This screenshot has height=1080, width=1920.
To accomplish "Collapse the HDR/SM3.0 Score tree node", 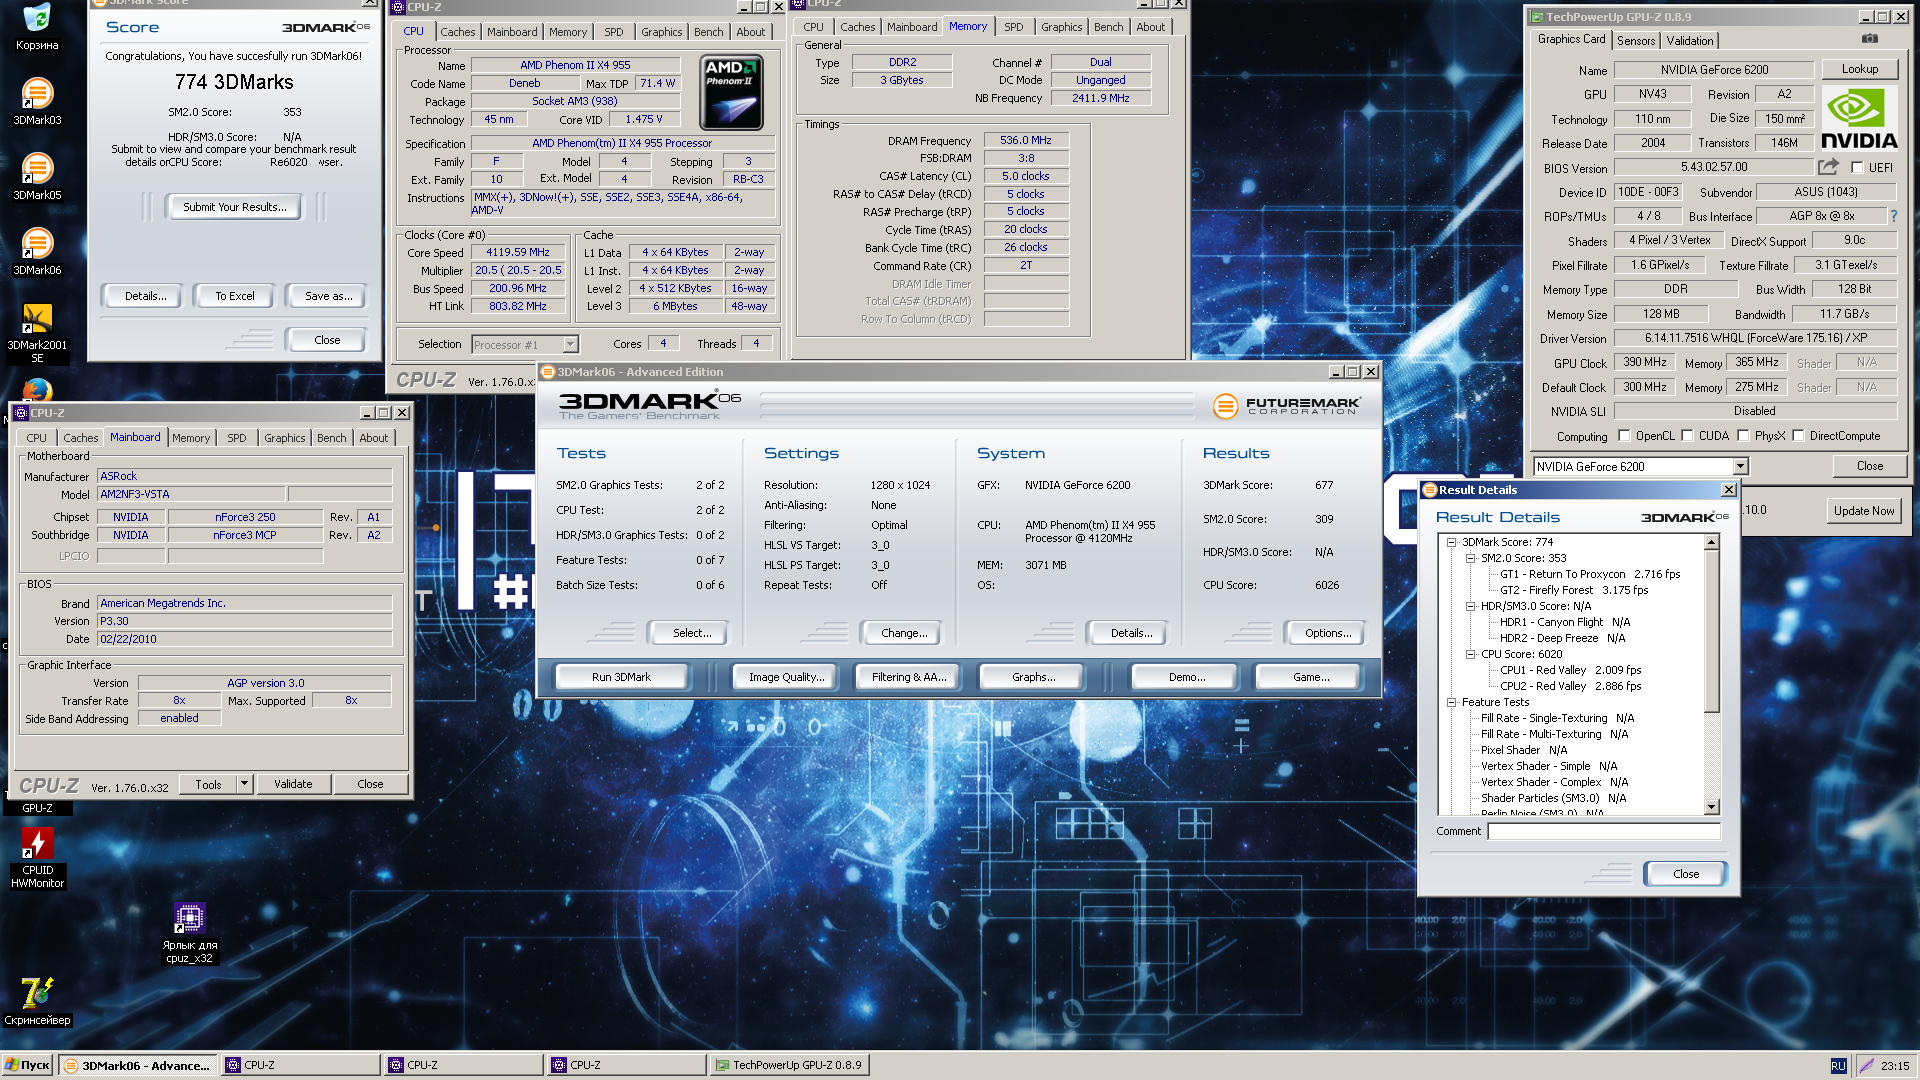I will tap(1470, 606).
